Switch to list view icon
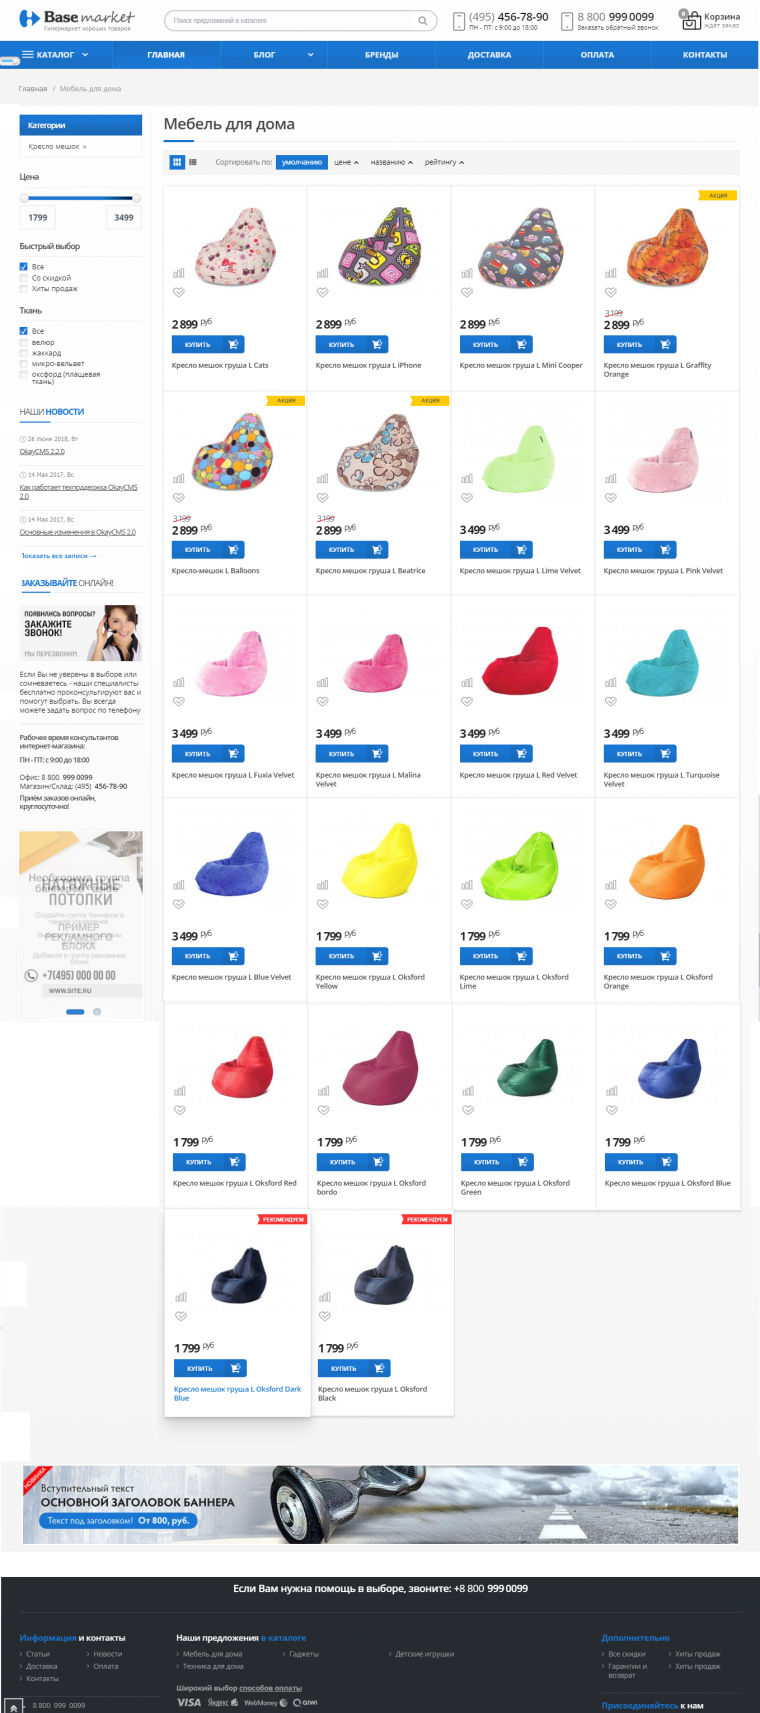 pos(193,162)
